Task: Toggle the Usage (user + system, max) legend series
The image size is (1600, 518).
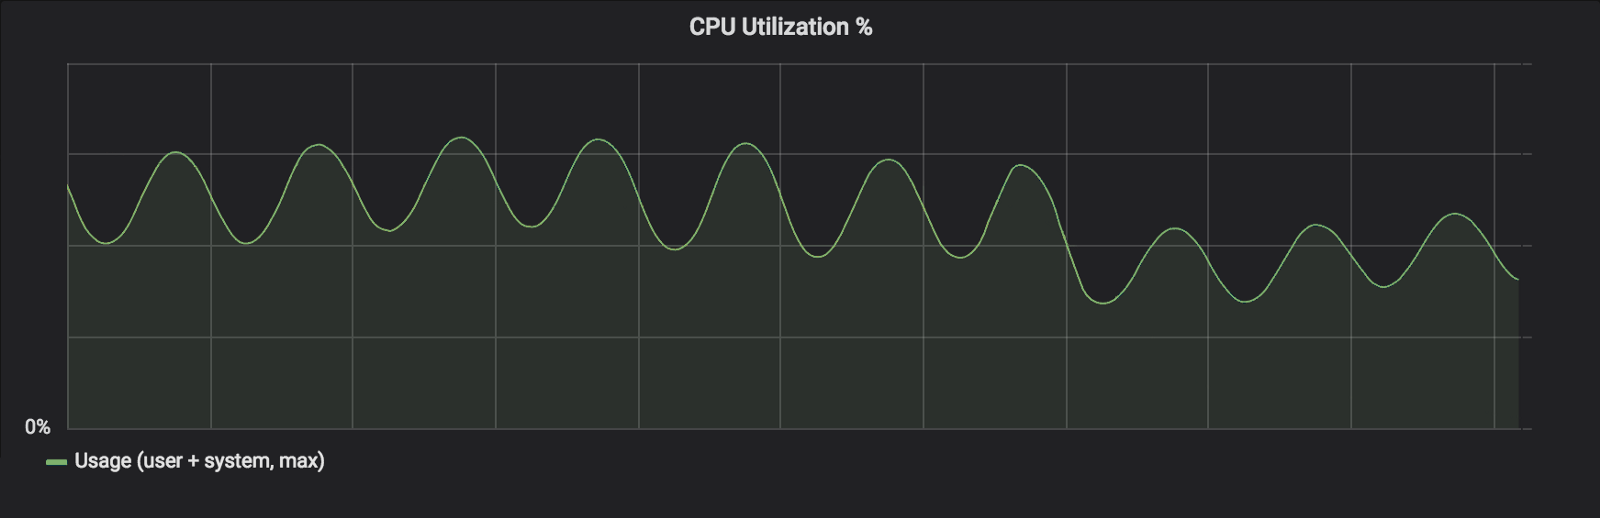Action: tap(199, 461)
